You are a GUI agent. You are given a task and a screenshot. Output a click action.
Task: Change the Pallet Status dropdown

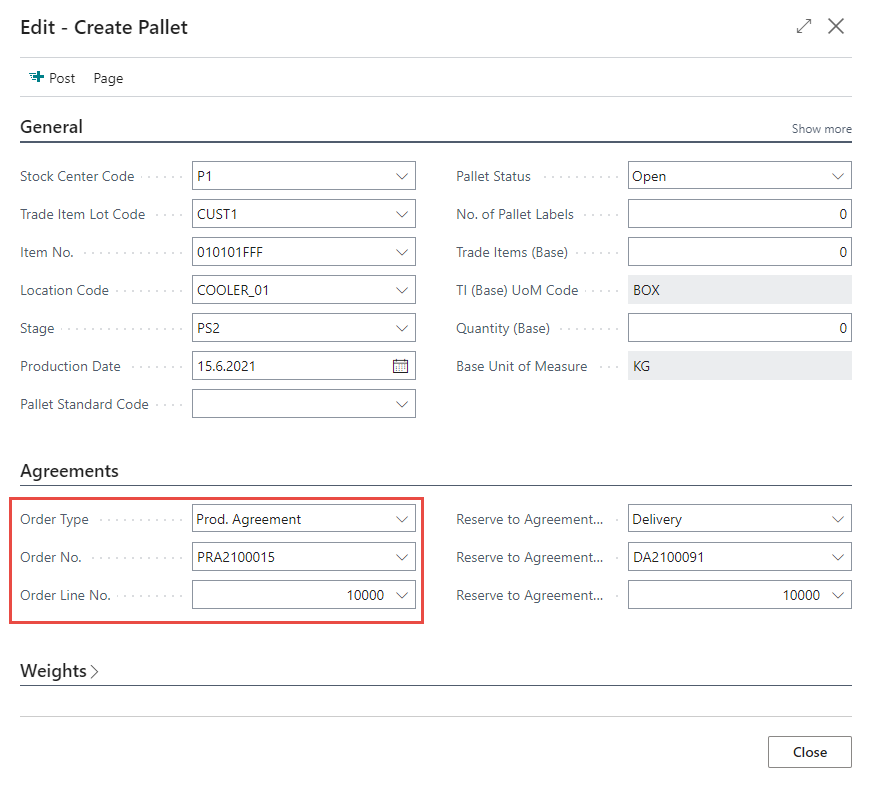tap(837, 176)
